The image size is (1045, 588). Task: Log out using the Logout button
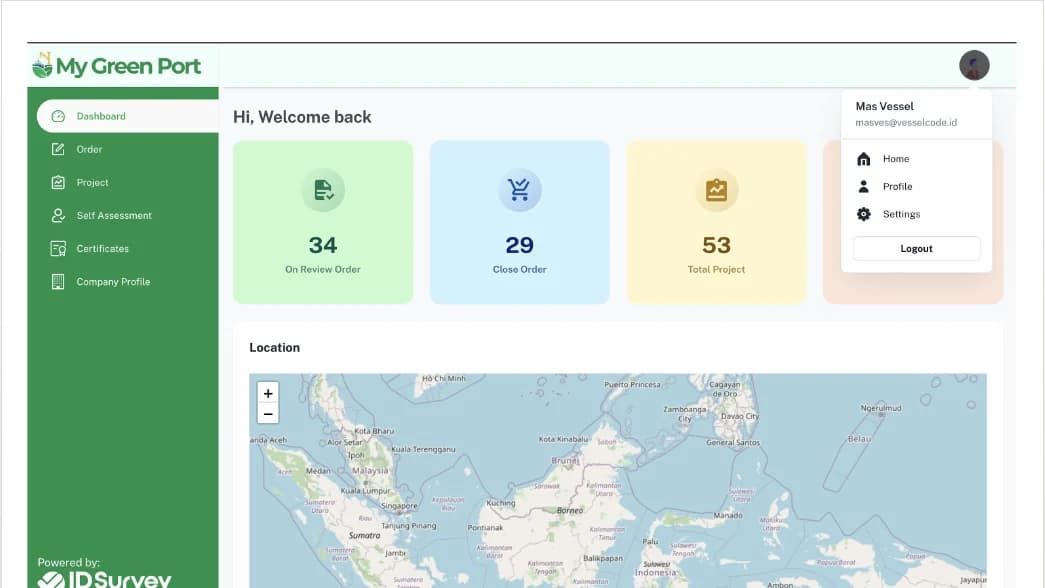pyautogui.click(x=916, y=249)
